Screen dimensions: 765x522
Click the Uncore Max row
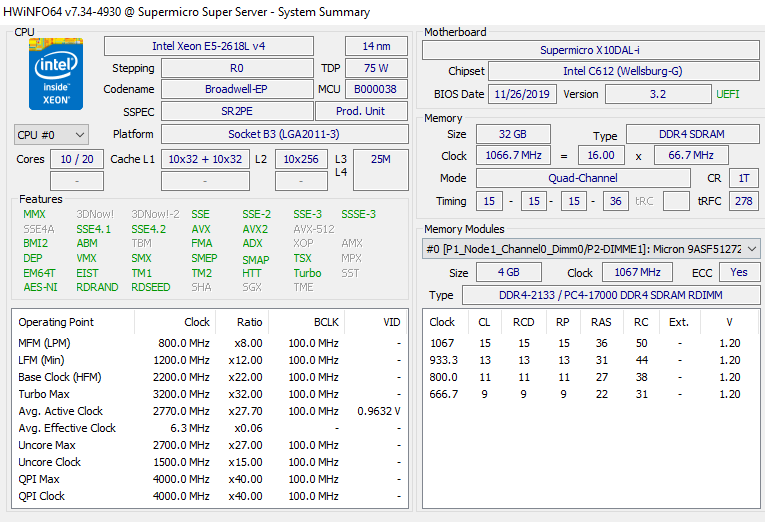(210, 445)
